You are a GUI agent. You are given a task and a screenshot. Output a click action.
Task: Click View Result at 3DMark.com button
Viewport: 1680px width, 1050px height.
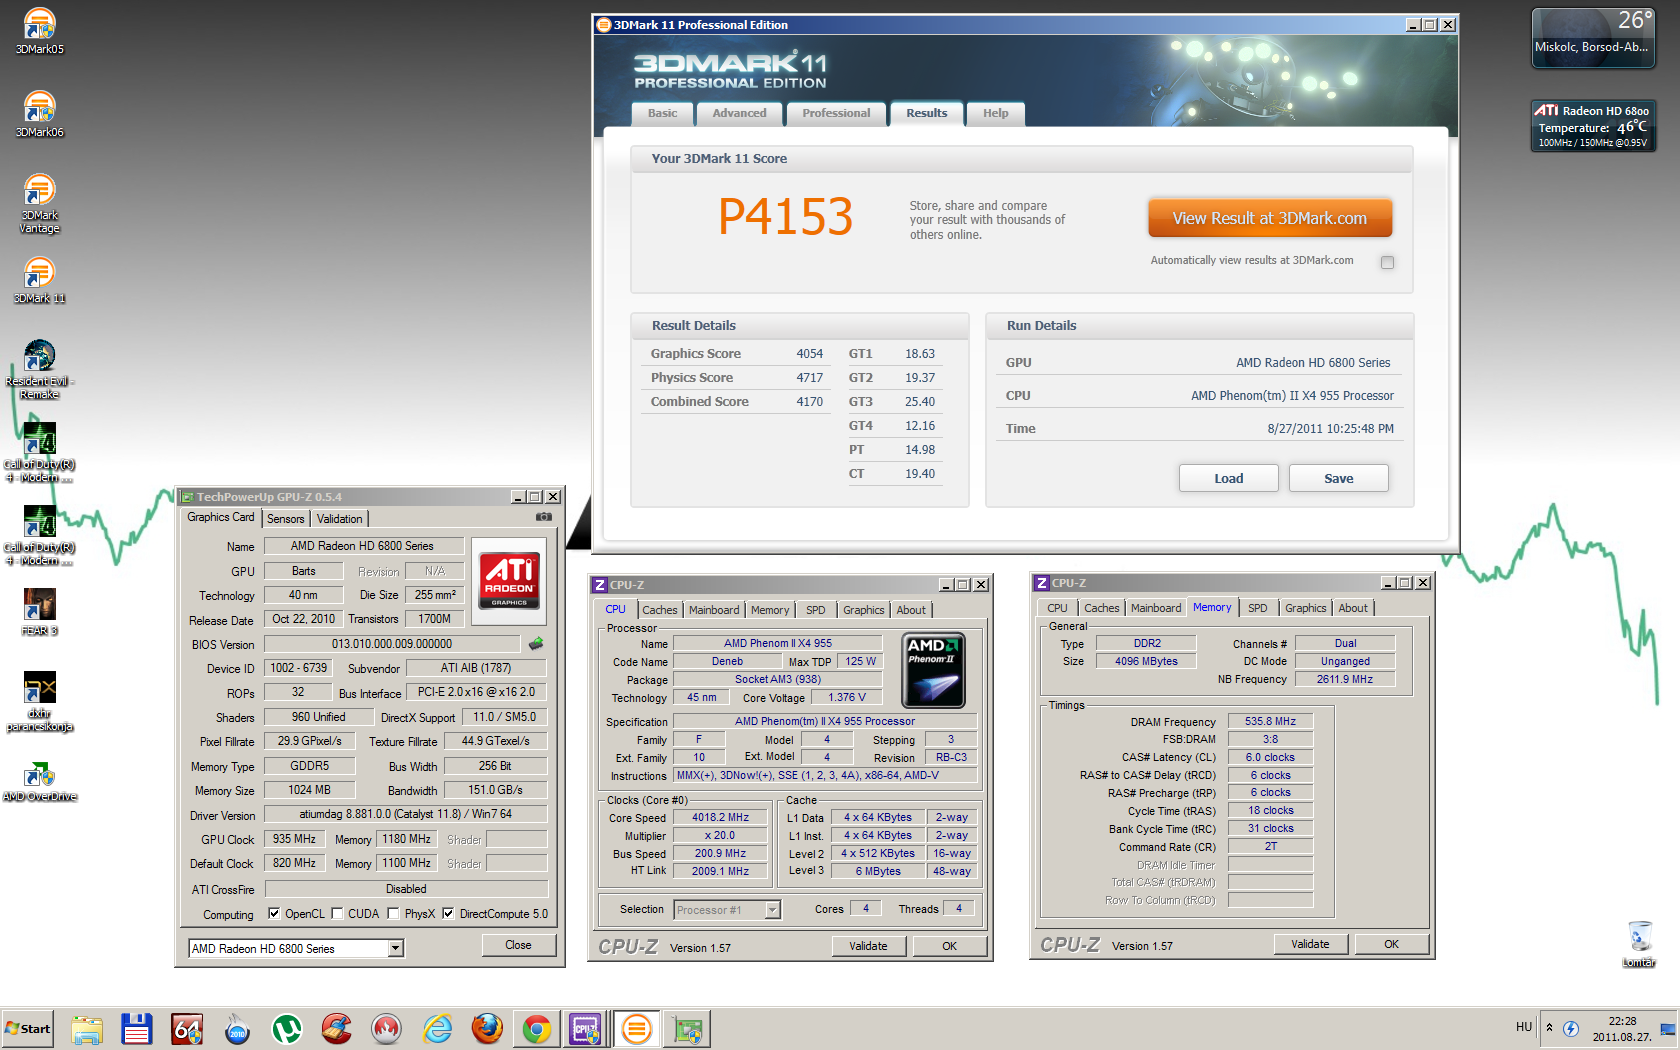[x=1270, y=218]
